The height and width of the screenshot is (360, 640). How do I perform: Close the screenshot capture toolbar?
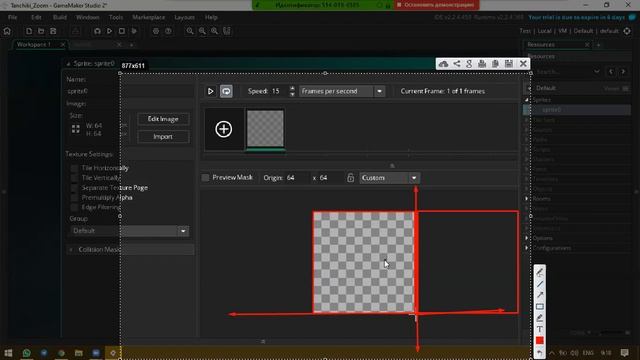coord(523,64)
